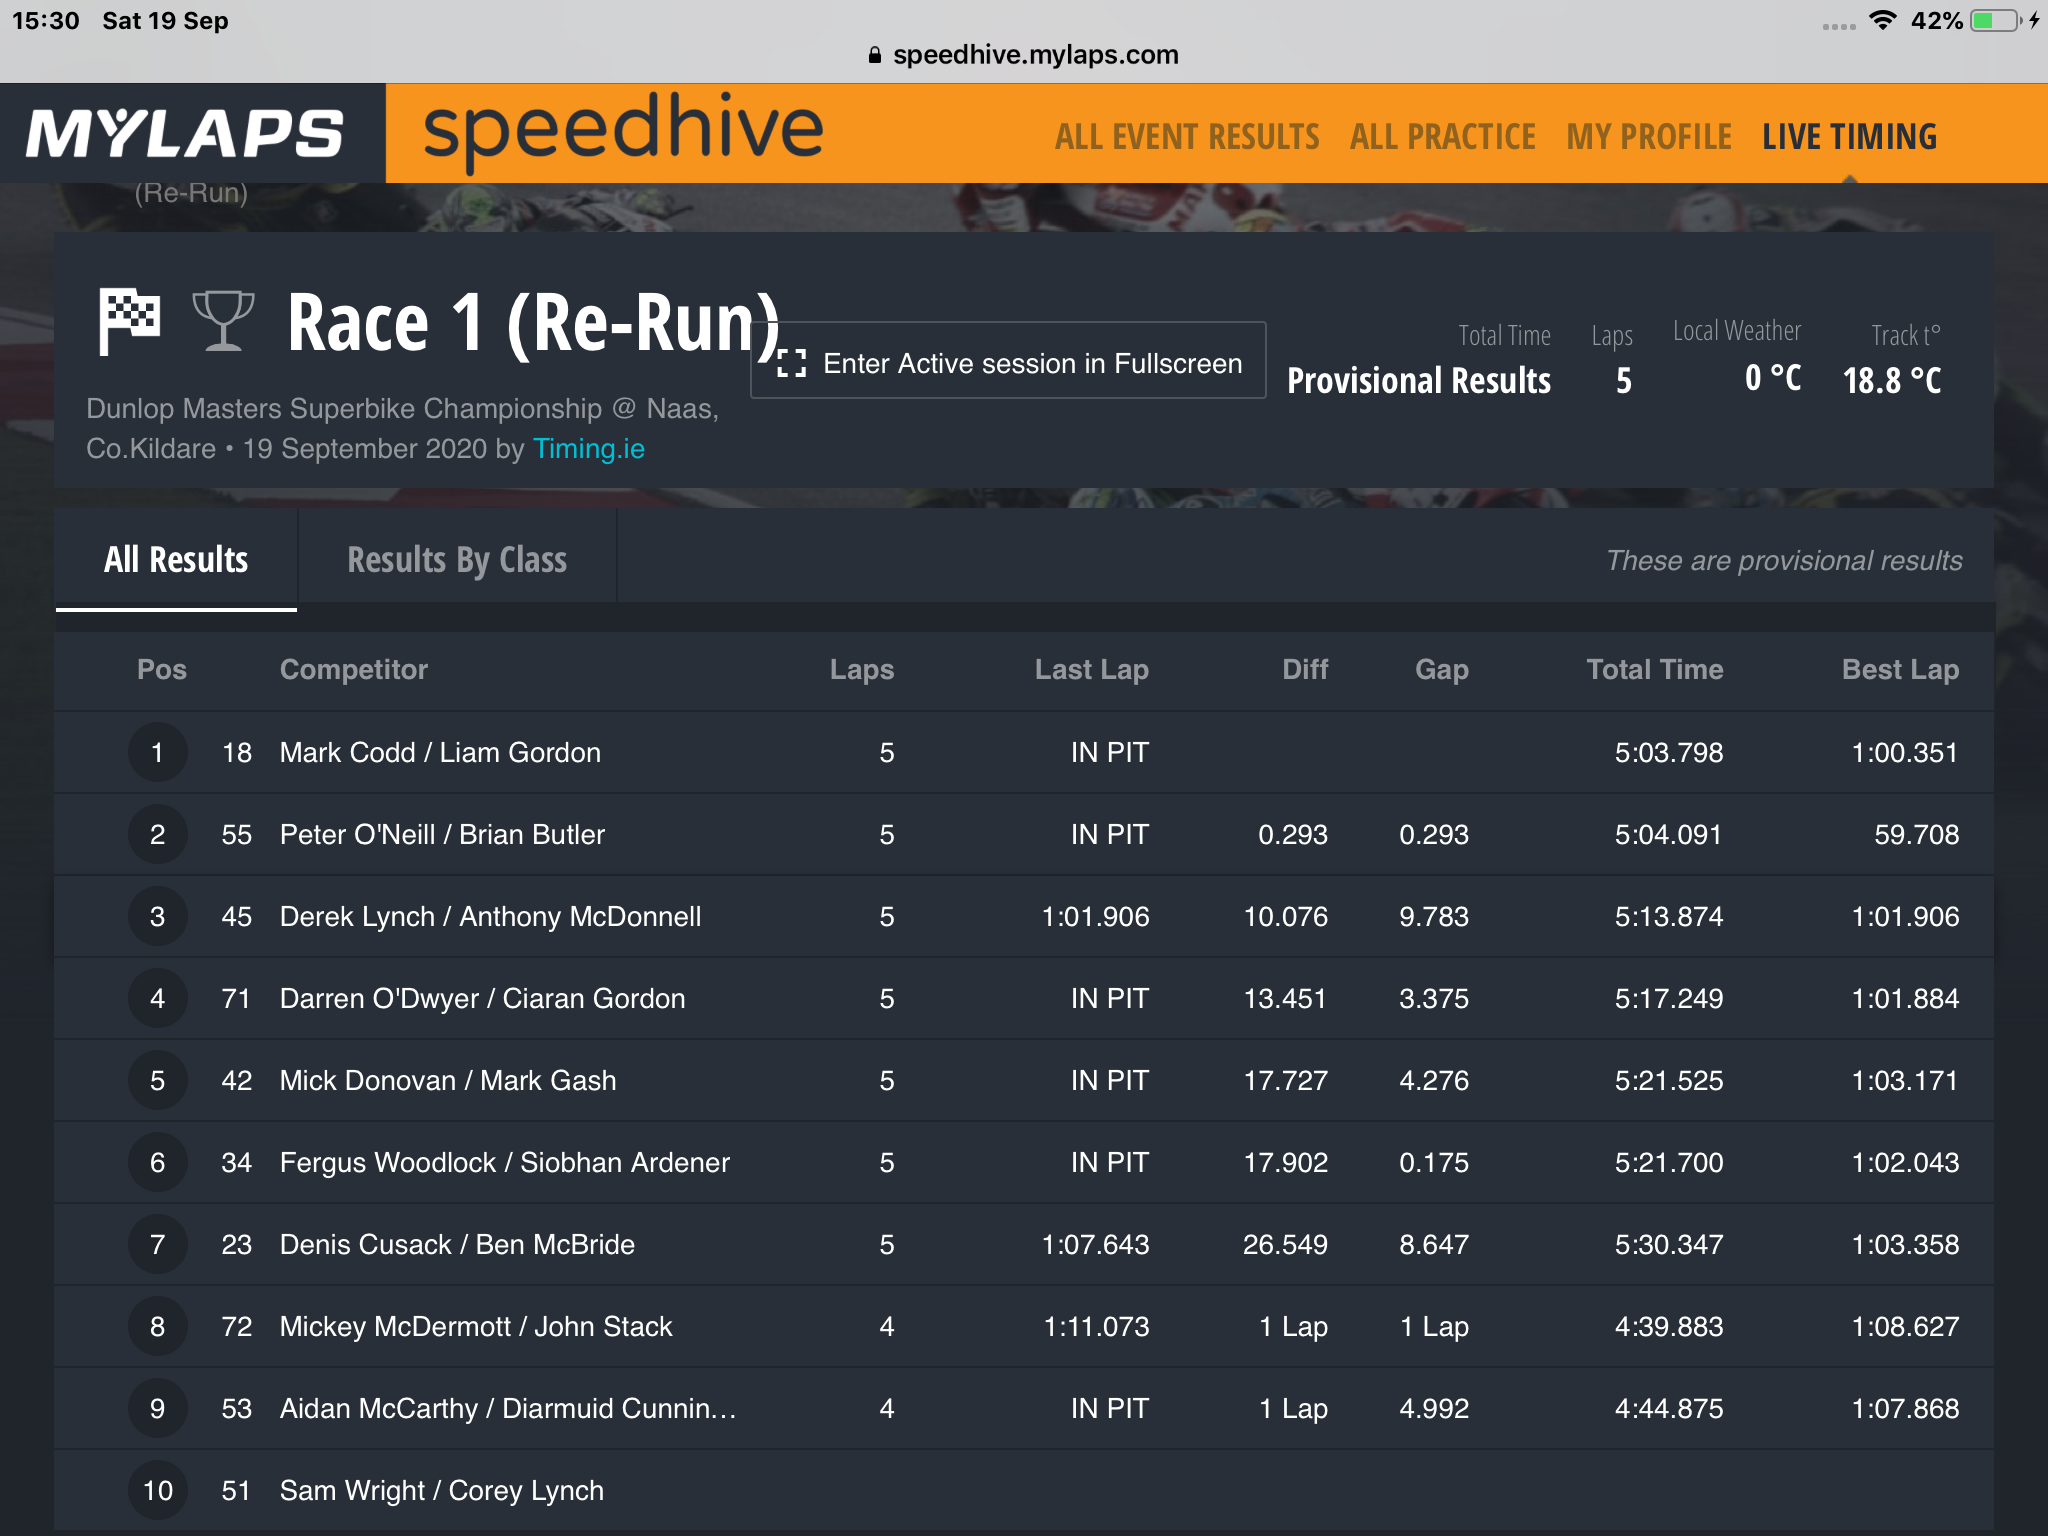Select competitor Darren O'Dwyer / Ciaran Gordon
The width and height of the screenshot is (2048, 1536).
pyautogui.click(x=482, y=998)
